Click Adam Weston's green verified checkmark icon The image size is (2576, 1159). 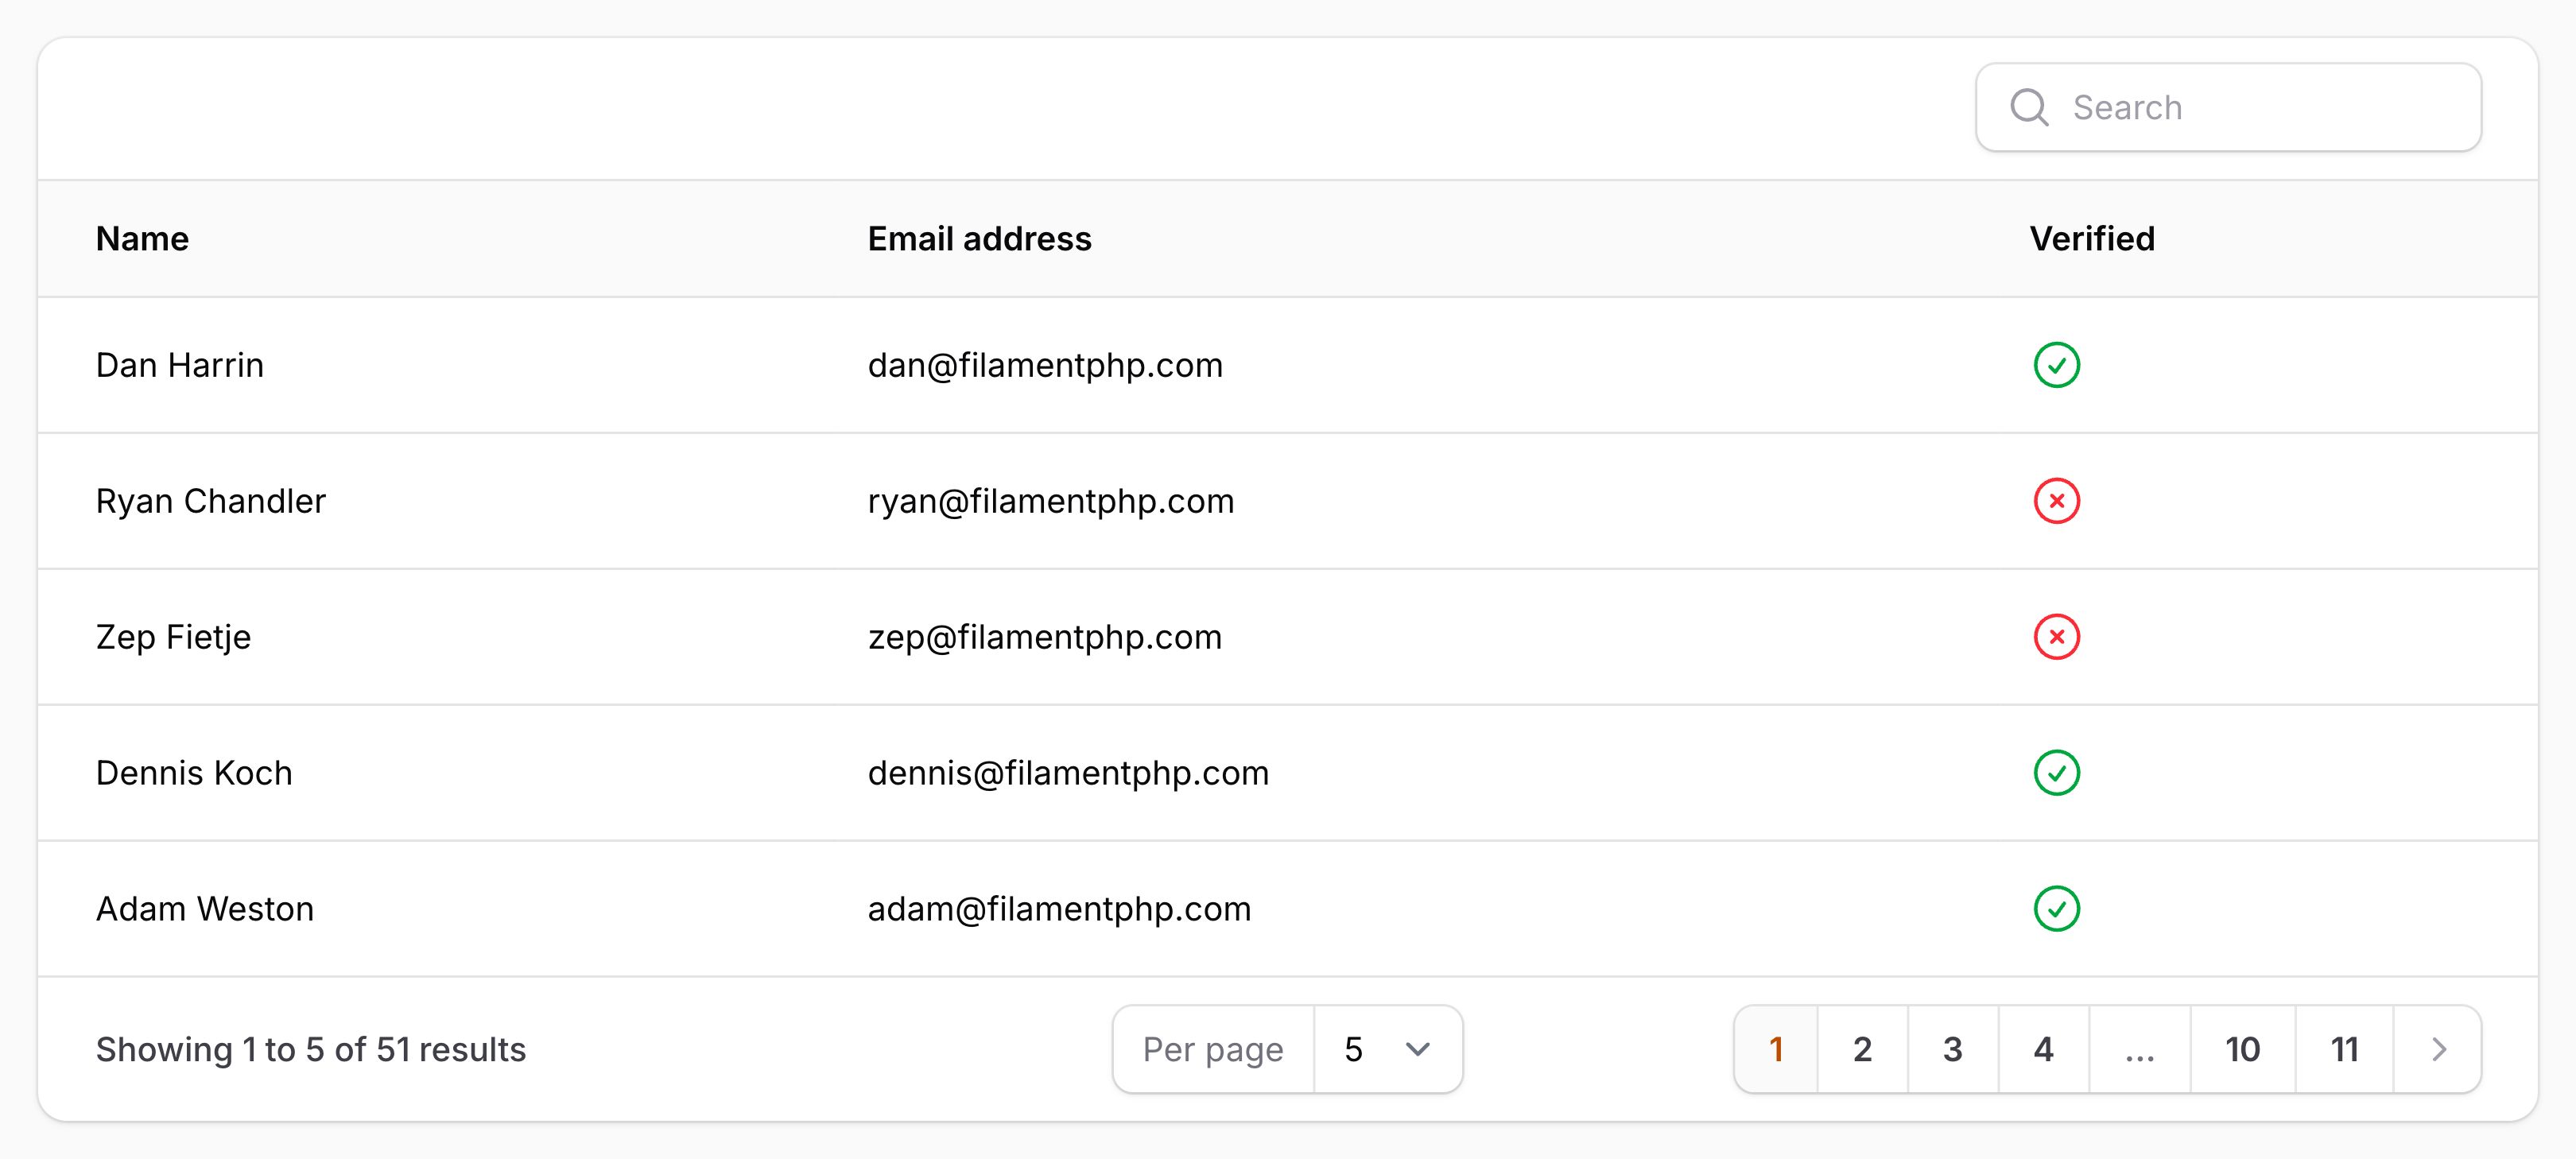[2056, 909]
